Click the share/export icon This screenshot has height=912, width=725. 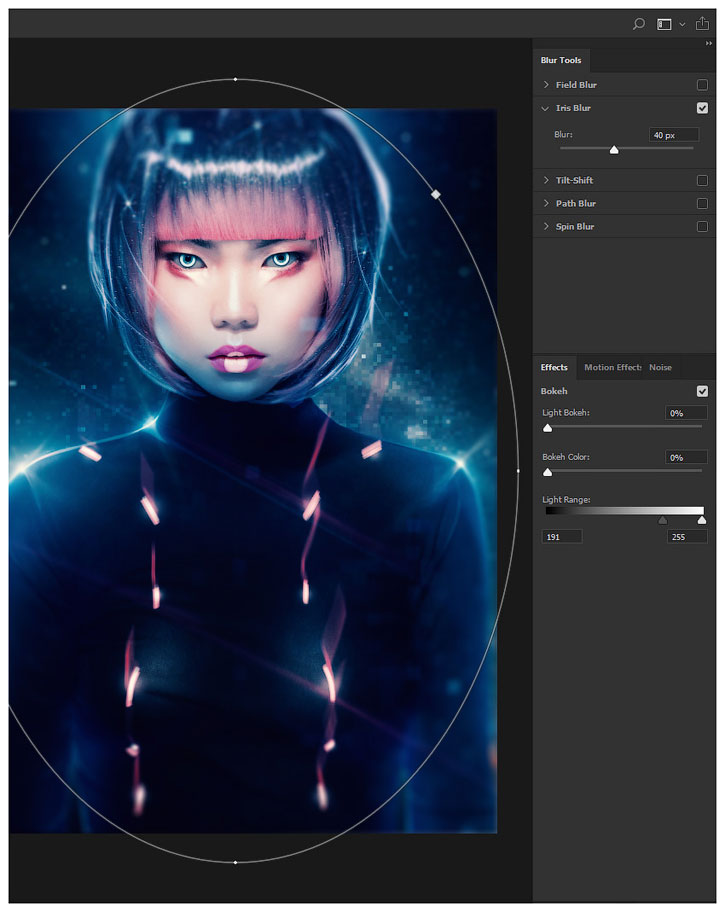tap(702, 24)
